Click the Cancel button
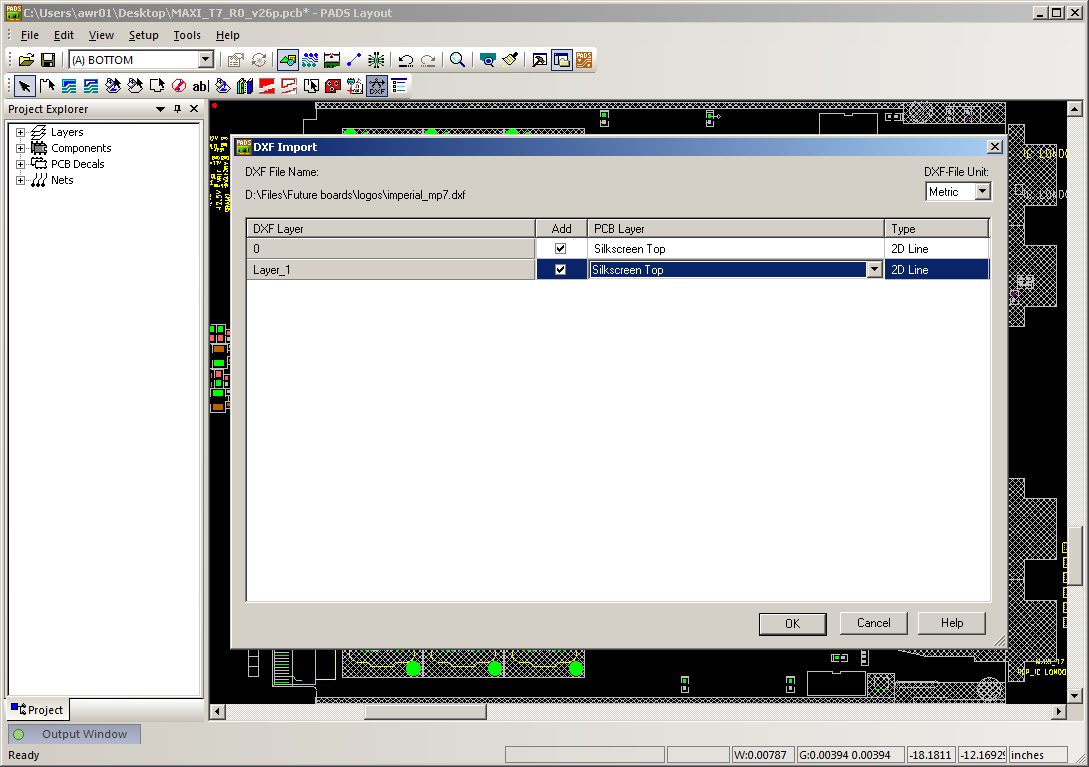 873,623
